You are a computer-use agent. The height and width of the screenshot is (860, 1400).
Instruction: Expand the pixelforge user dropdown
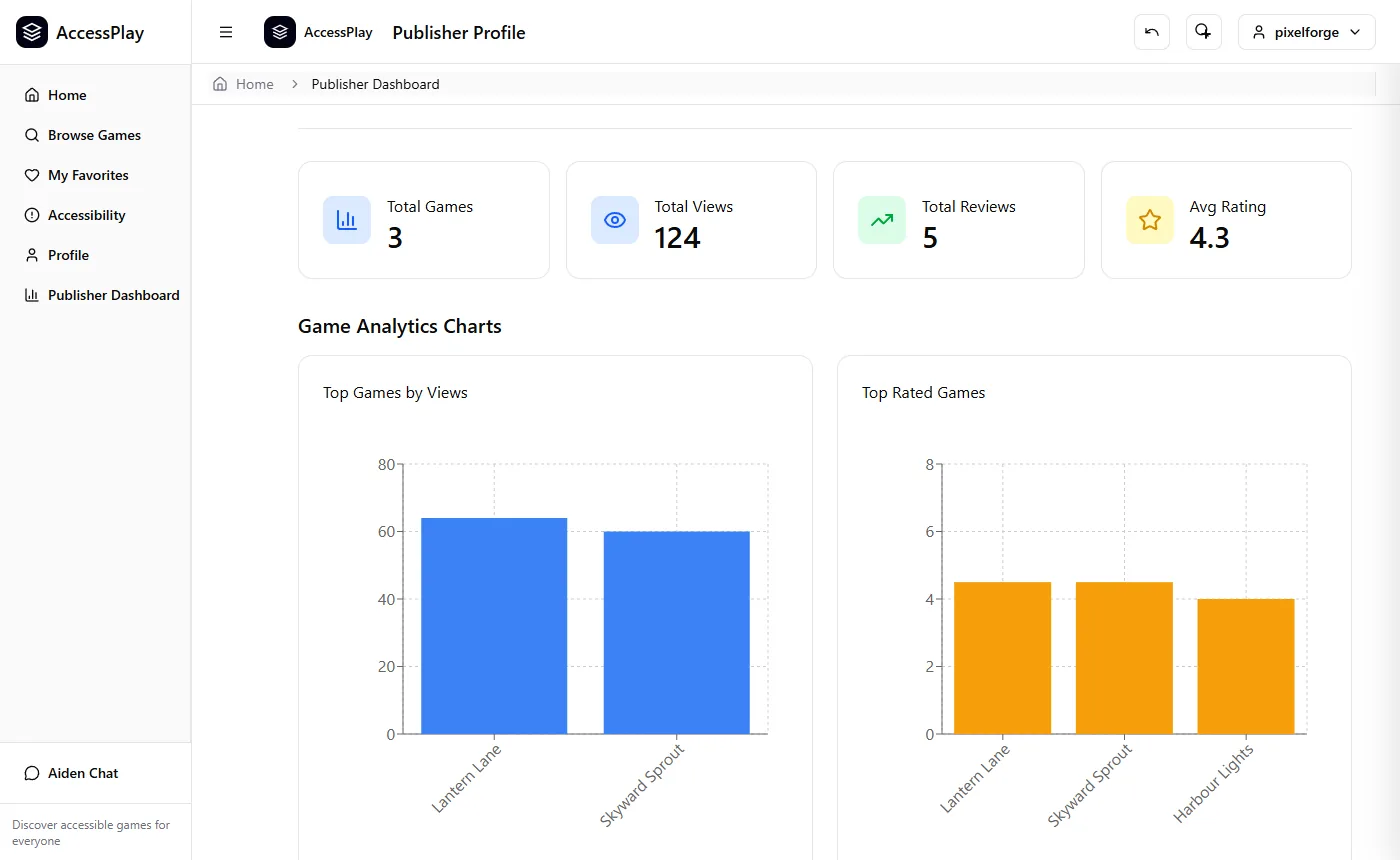click(1307, 32)
